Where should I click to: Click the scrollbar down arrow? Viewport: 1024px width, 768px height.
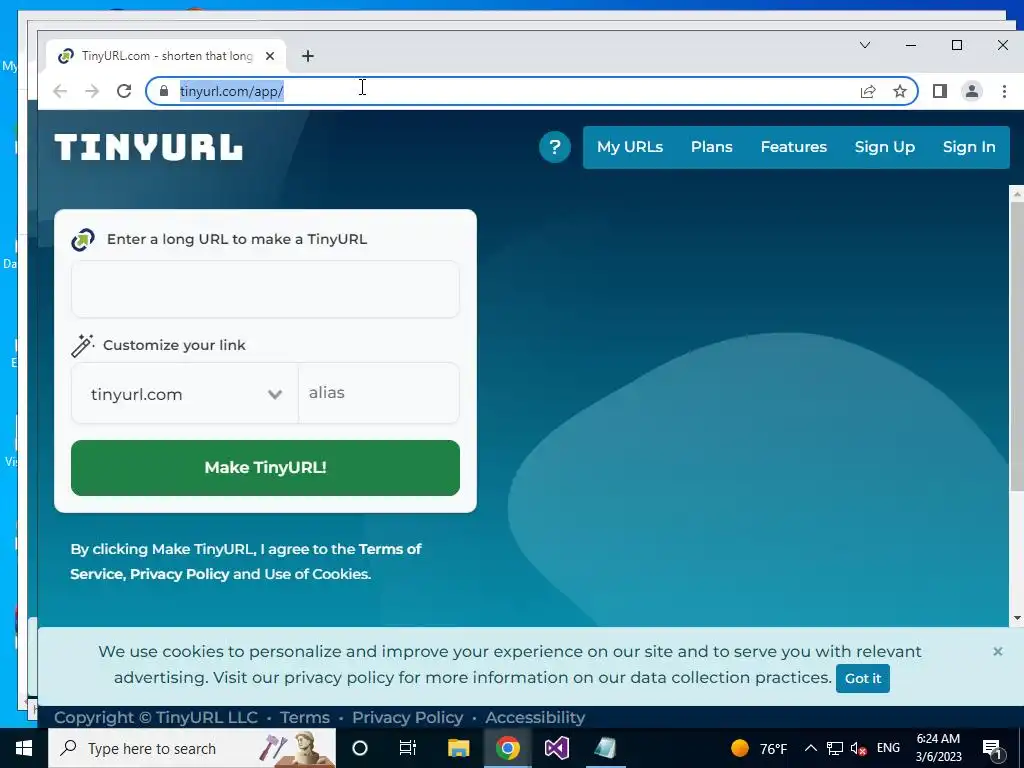tap(1017, 618)
